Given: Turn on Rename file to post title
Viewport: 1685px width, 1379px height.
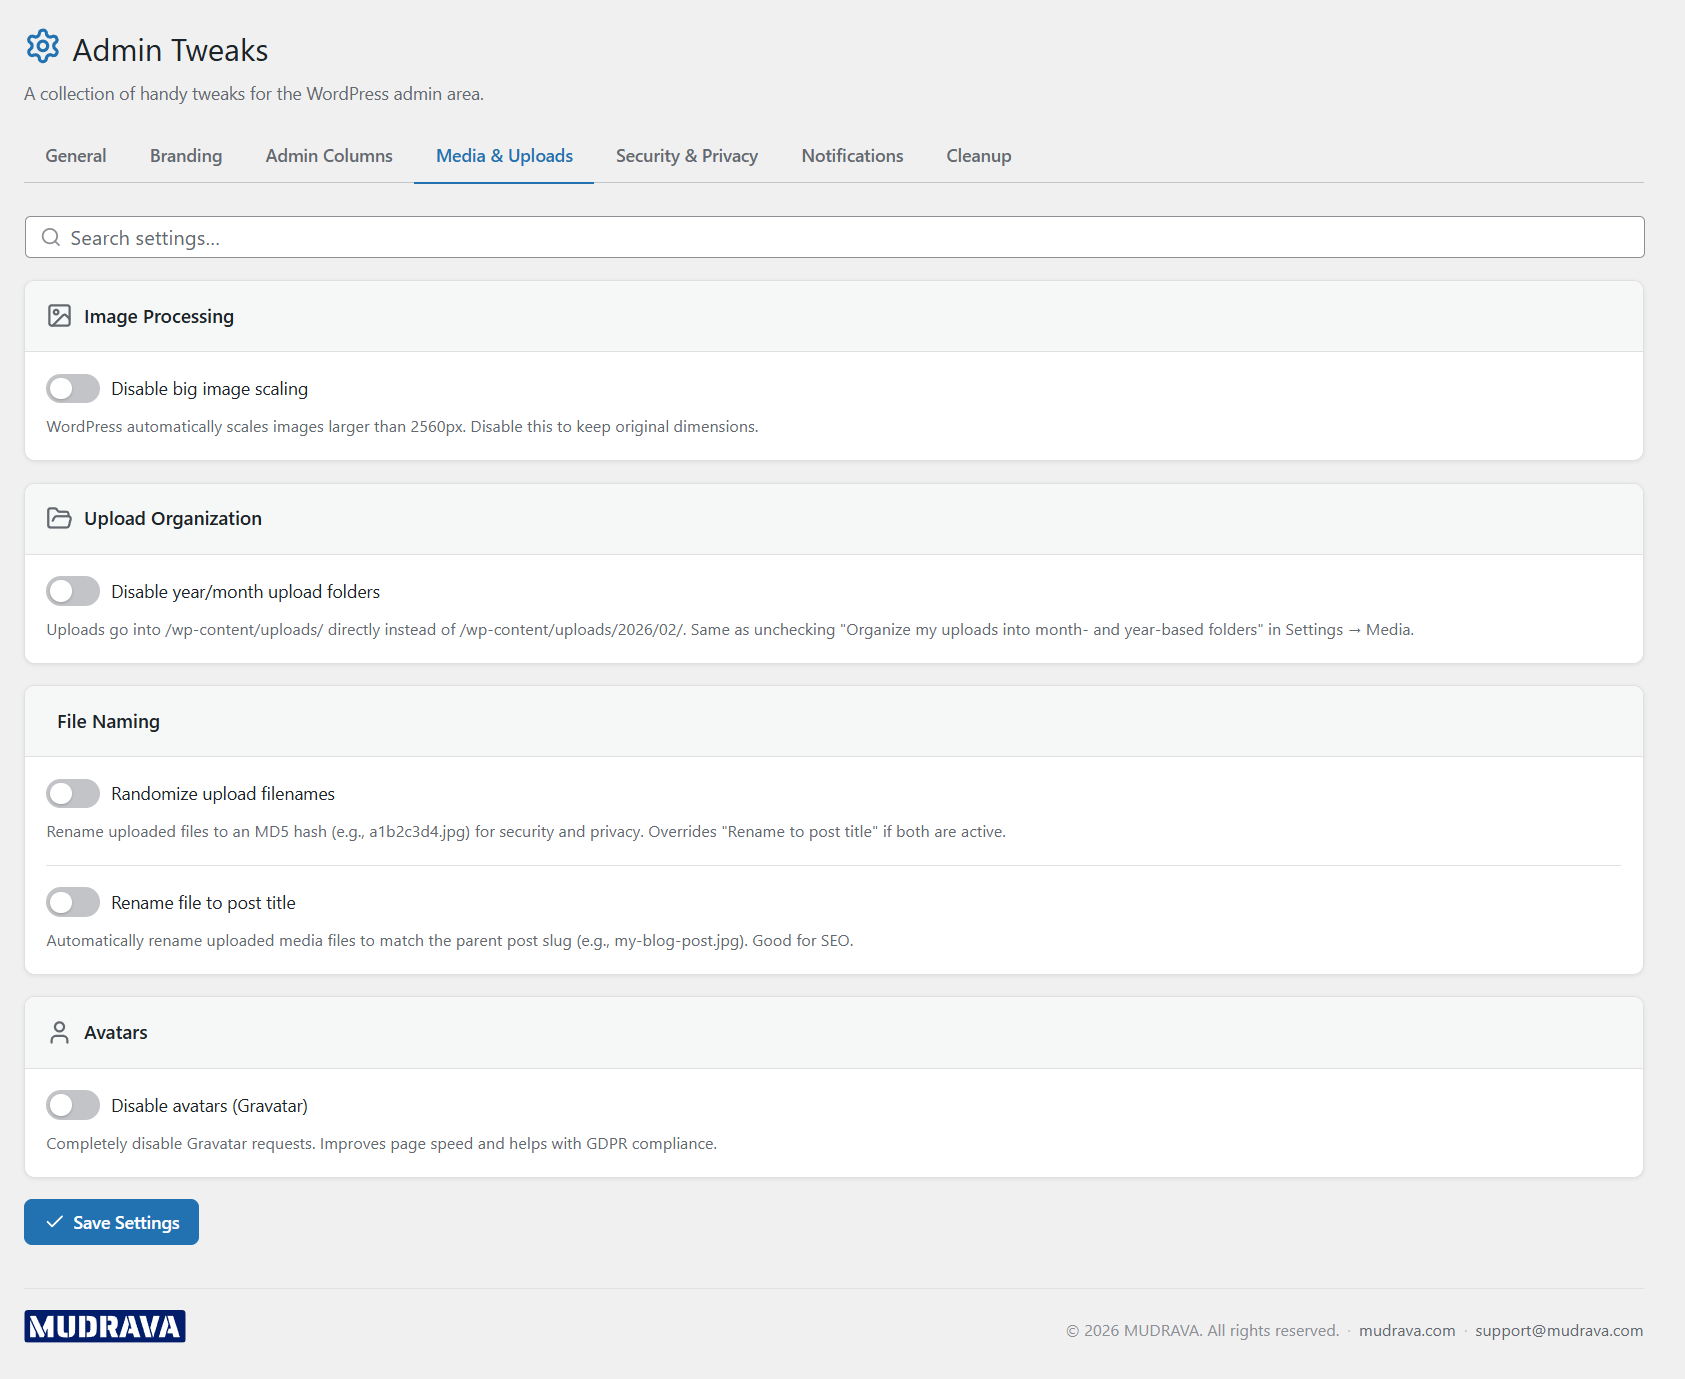Looking at the screenshot, I should (72, 902).
